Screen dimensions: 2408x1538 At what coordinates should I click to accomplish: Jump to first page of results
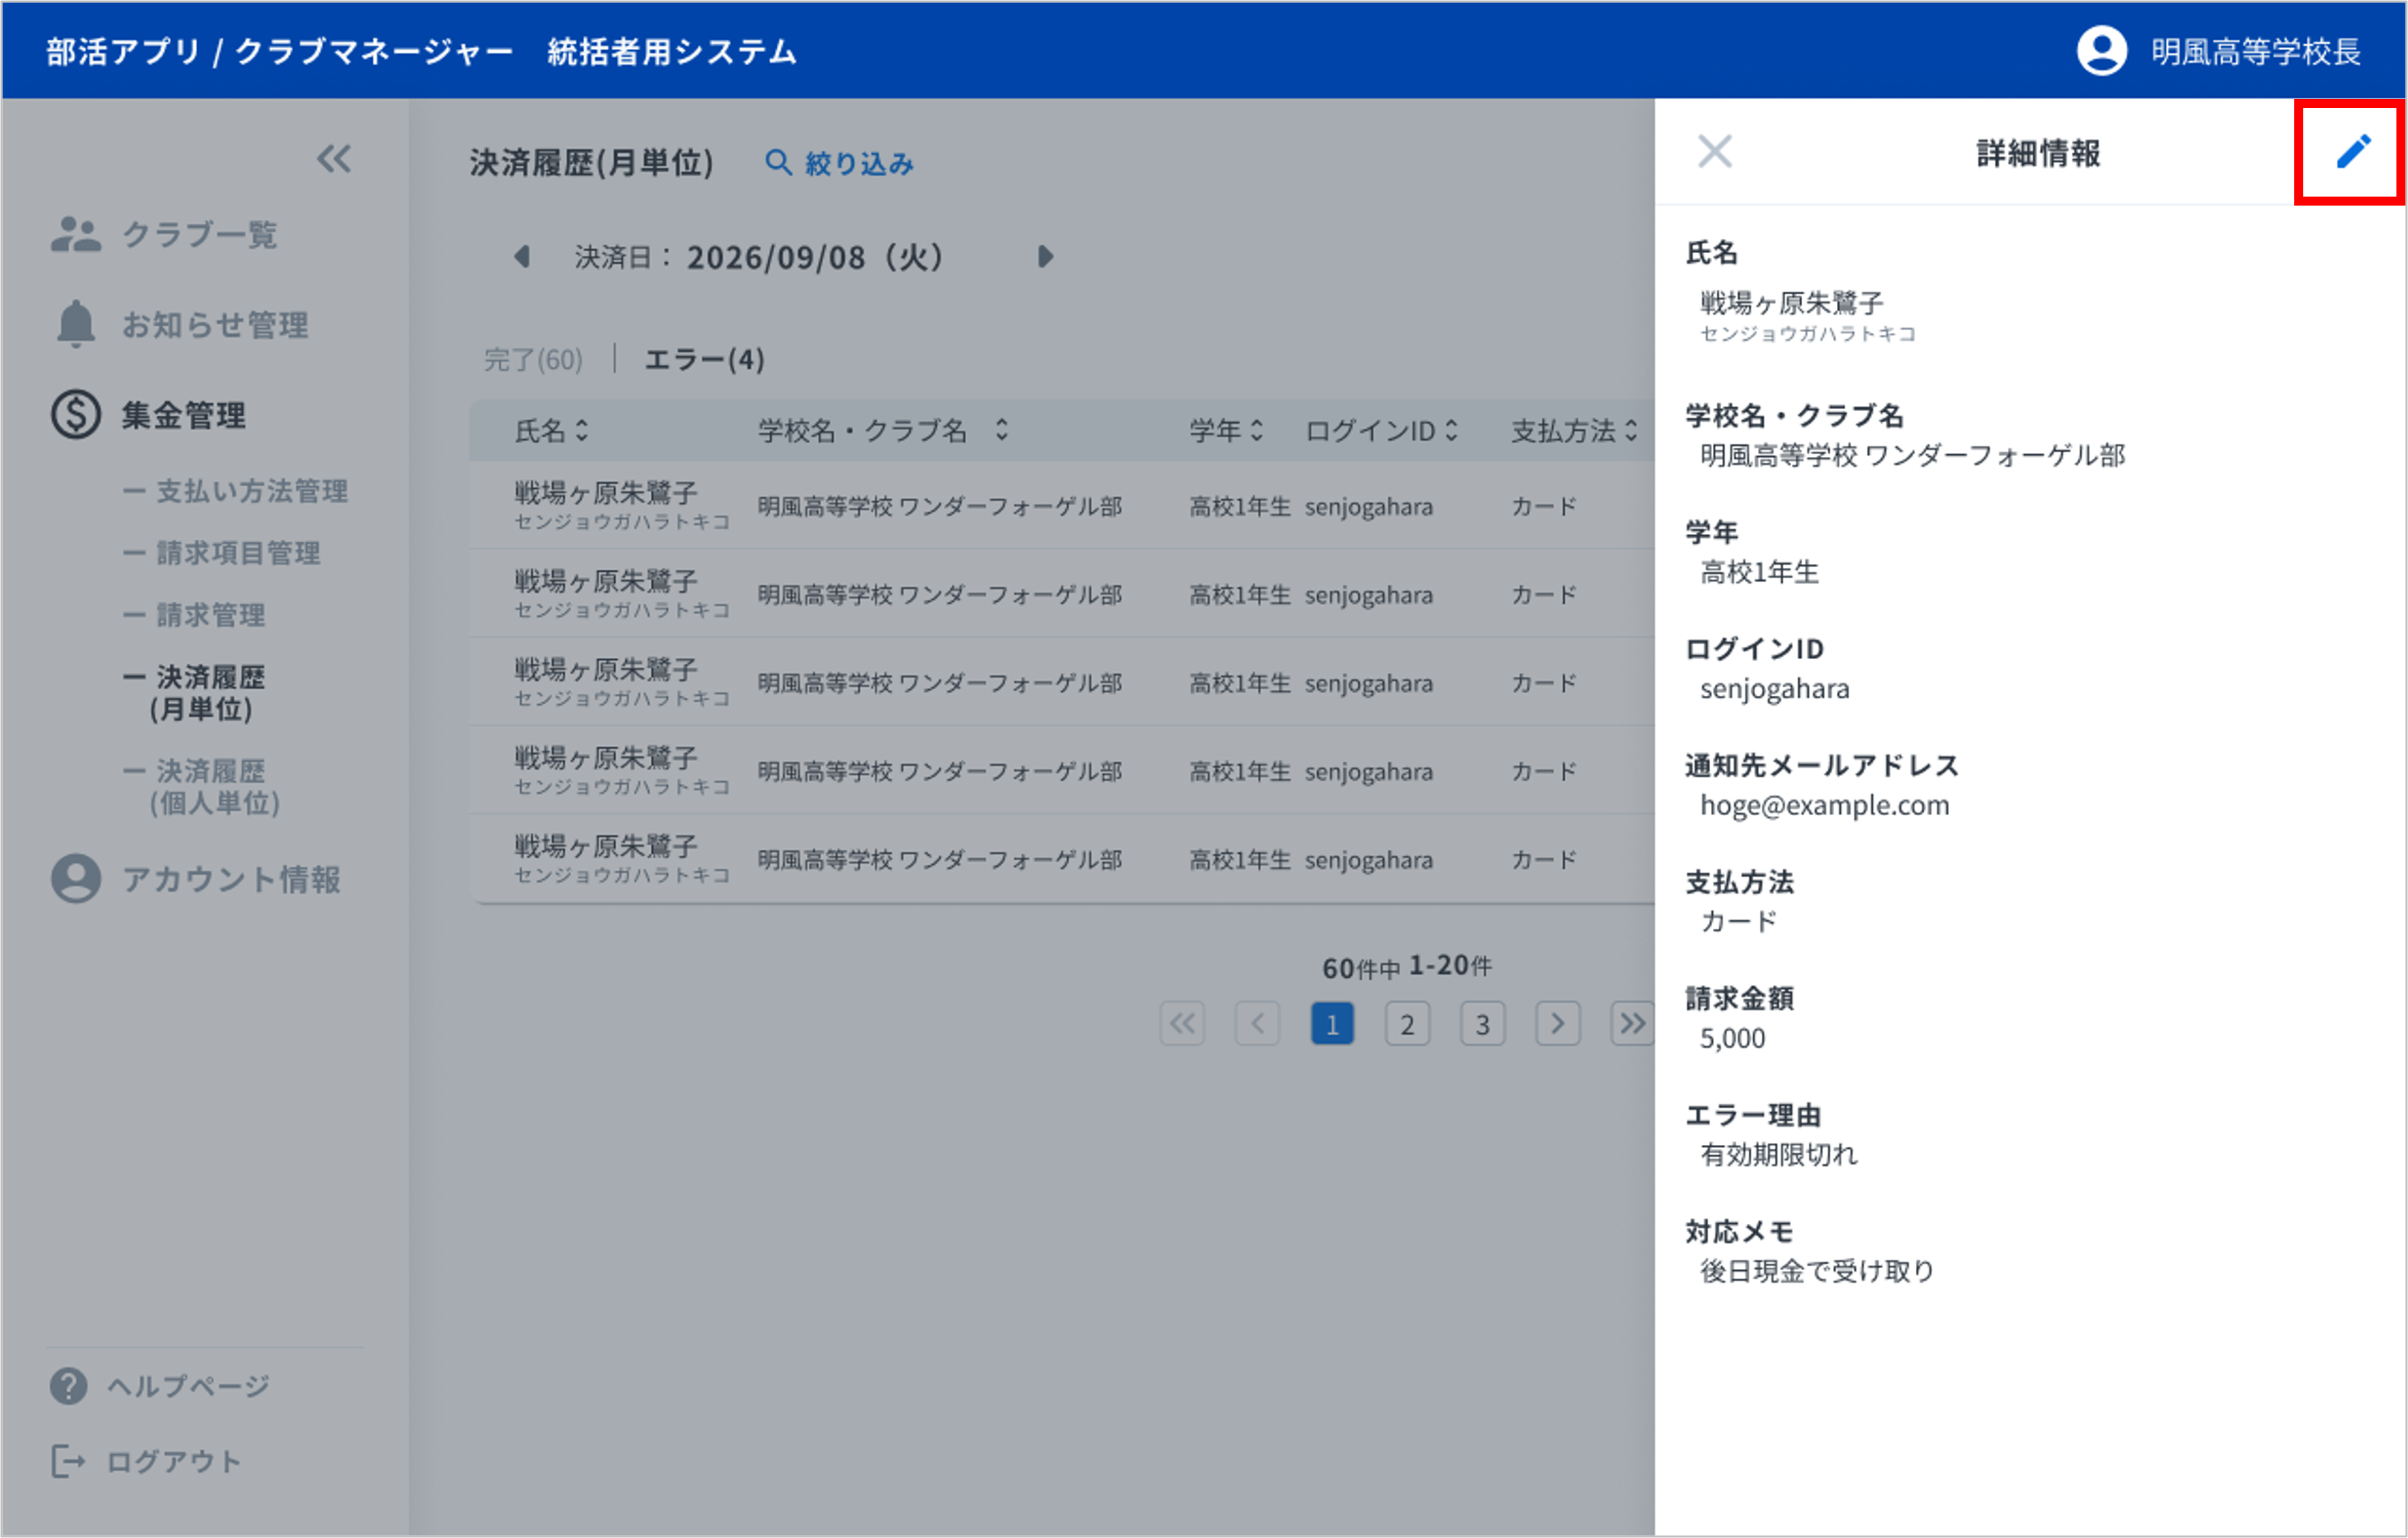(1182, 1023)
